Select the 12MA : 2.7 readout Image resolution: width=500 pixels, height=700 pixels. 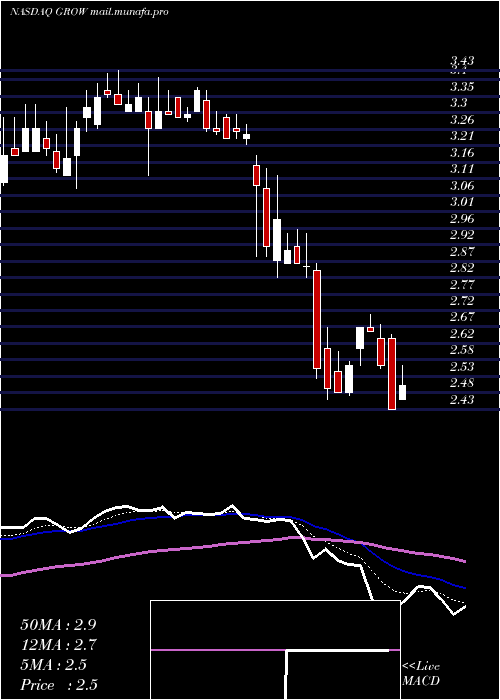[58, 645]
